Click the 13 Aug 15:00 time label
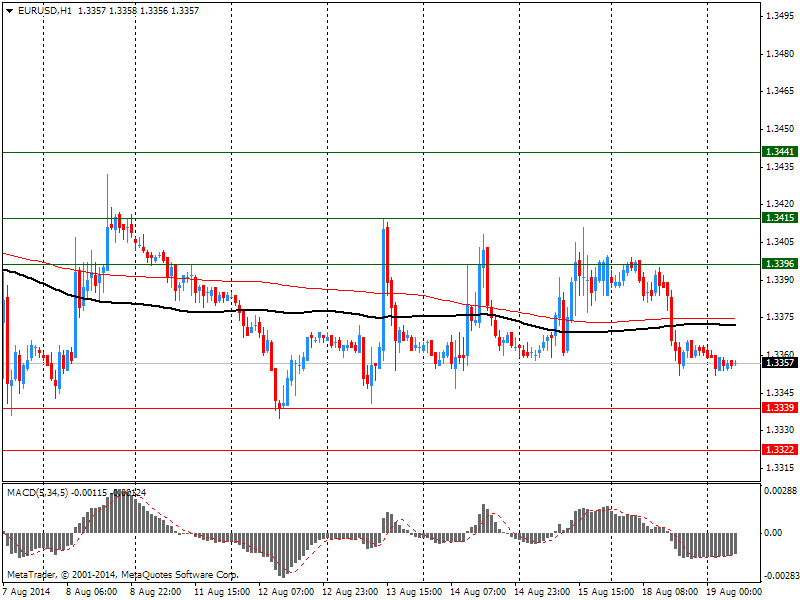 click(414, 592)
